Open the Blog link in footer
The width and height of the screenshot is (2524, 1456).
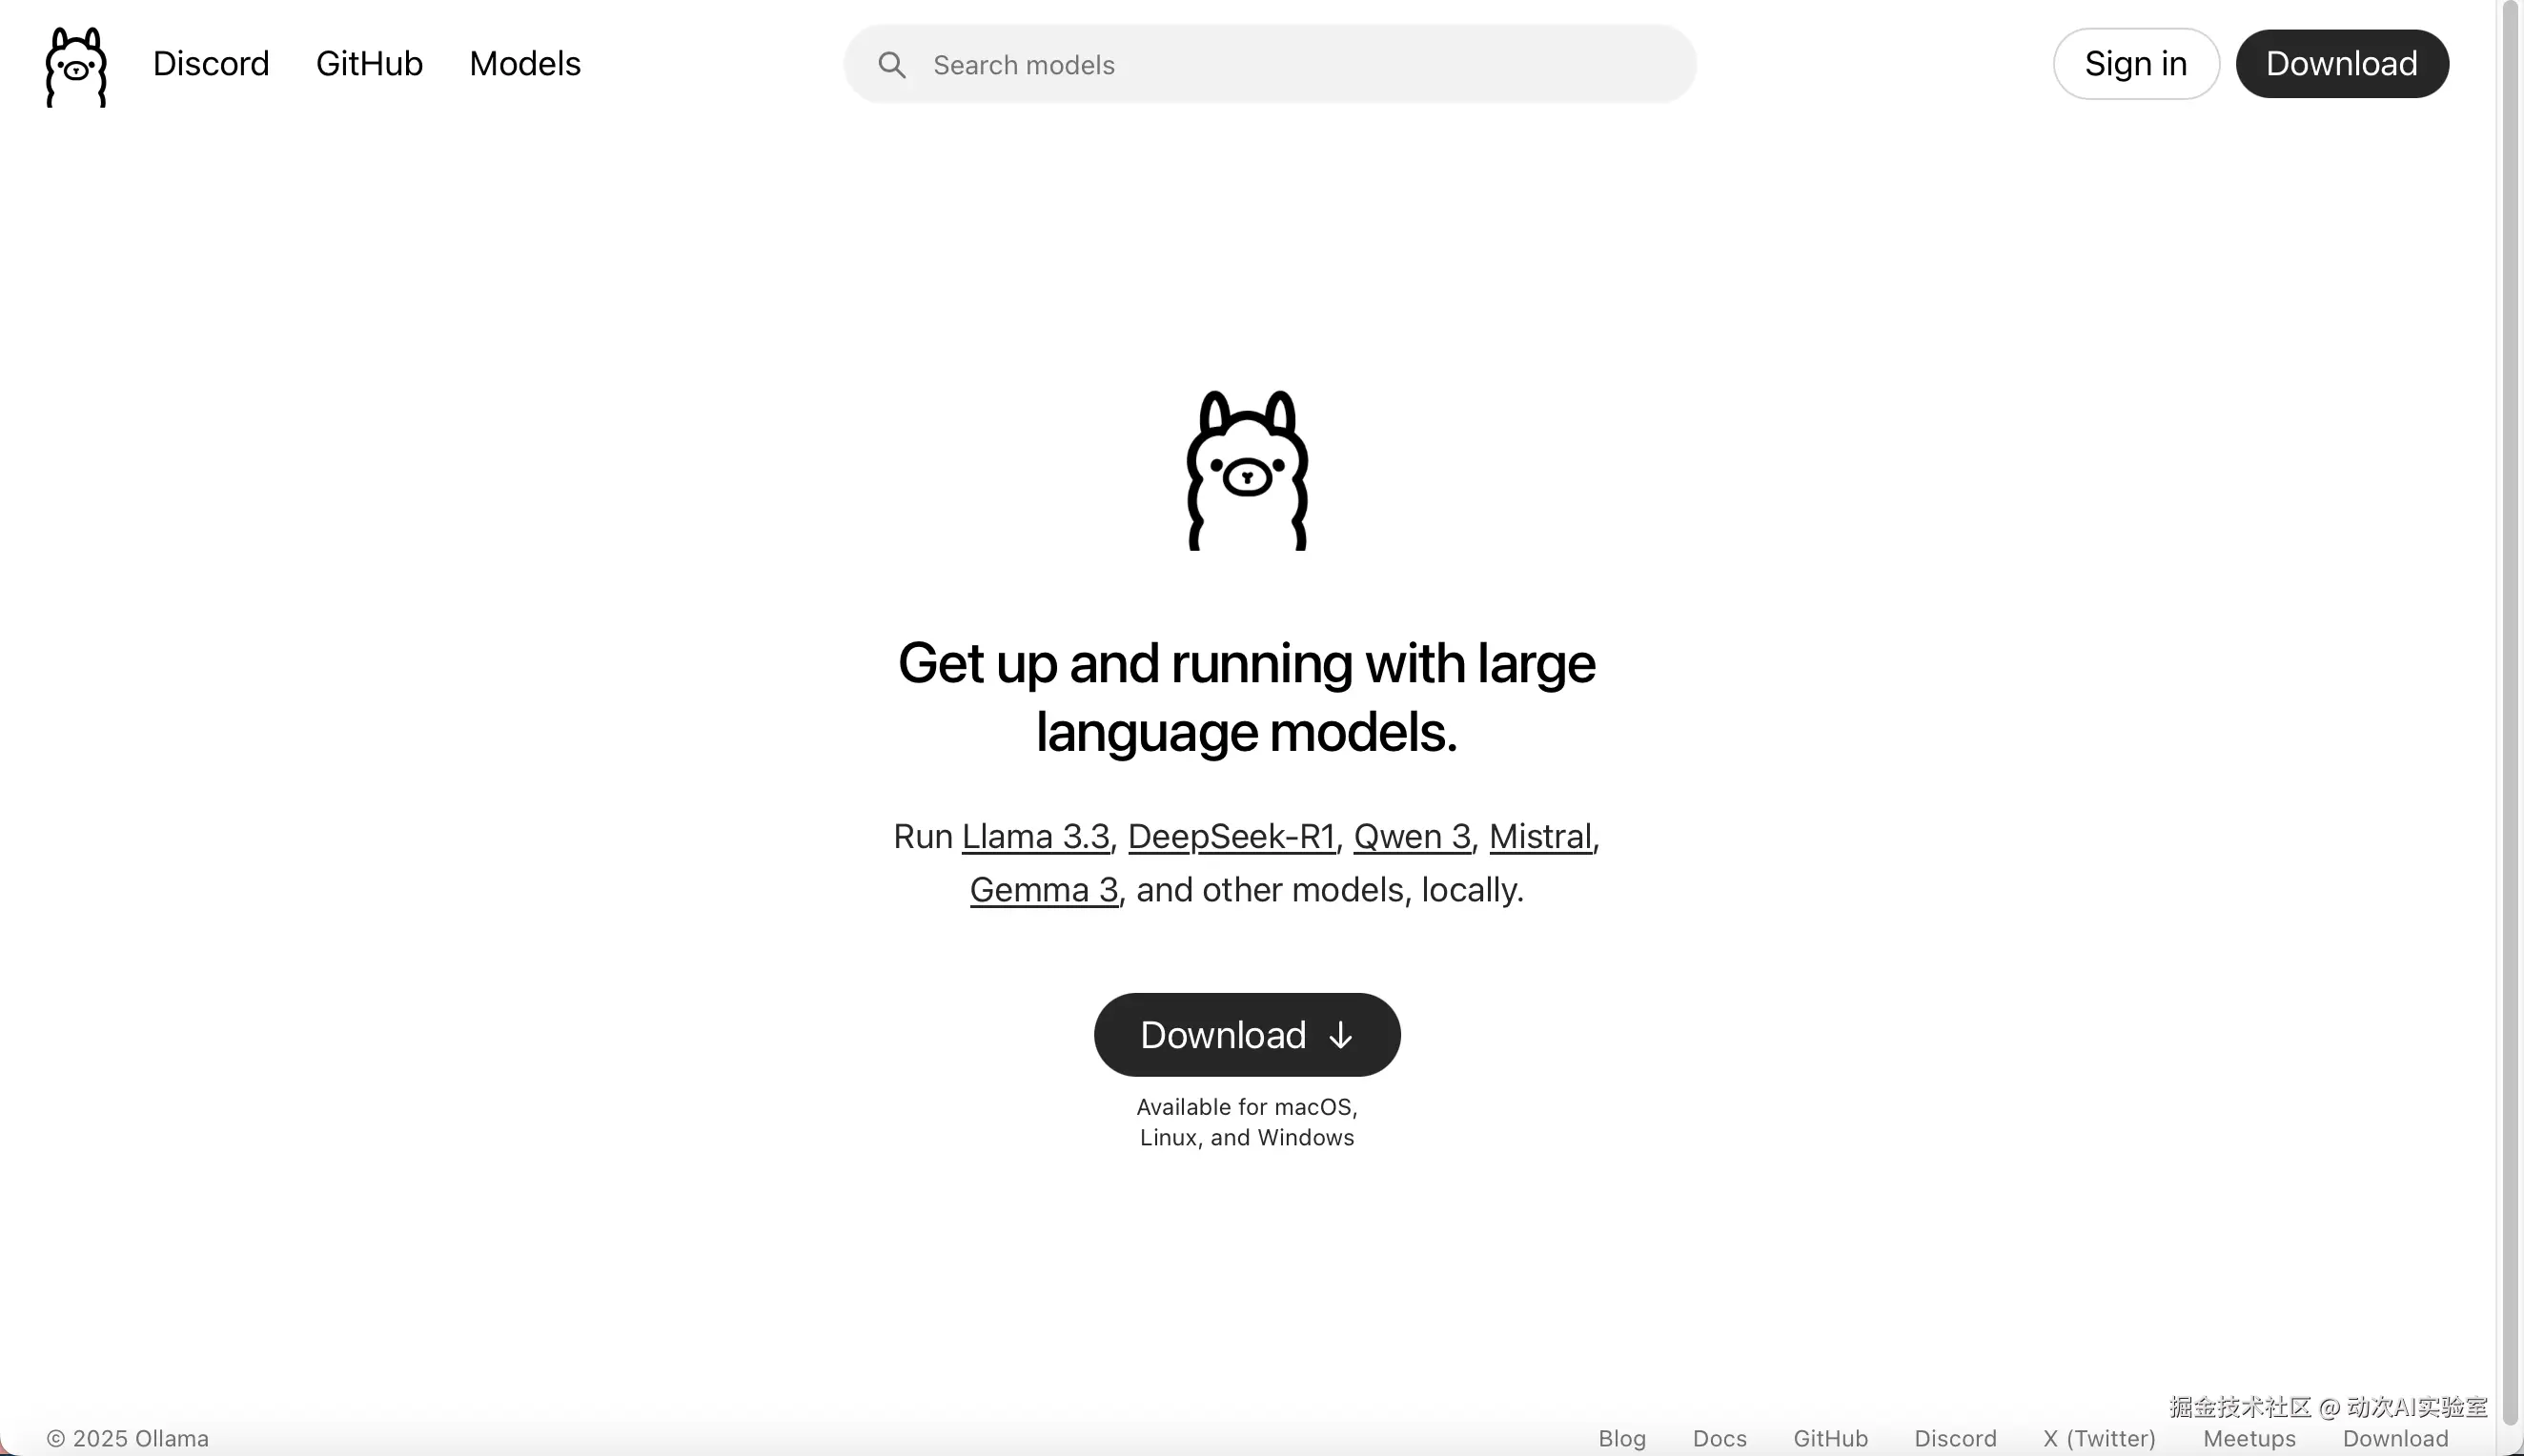tap(1622, 1438)
